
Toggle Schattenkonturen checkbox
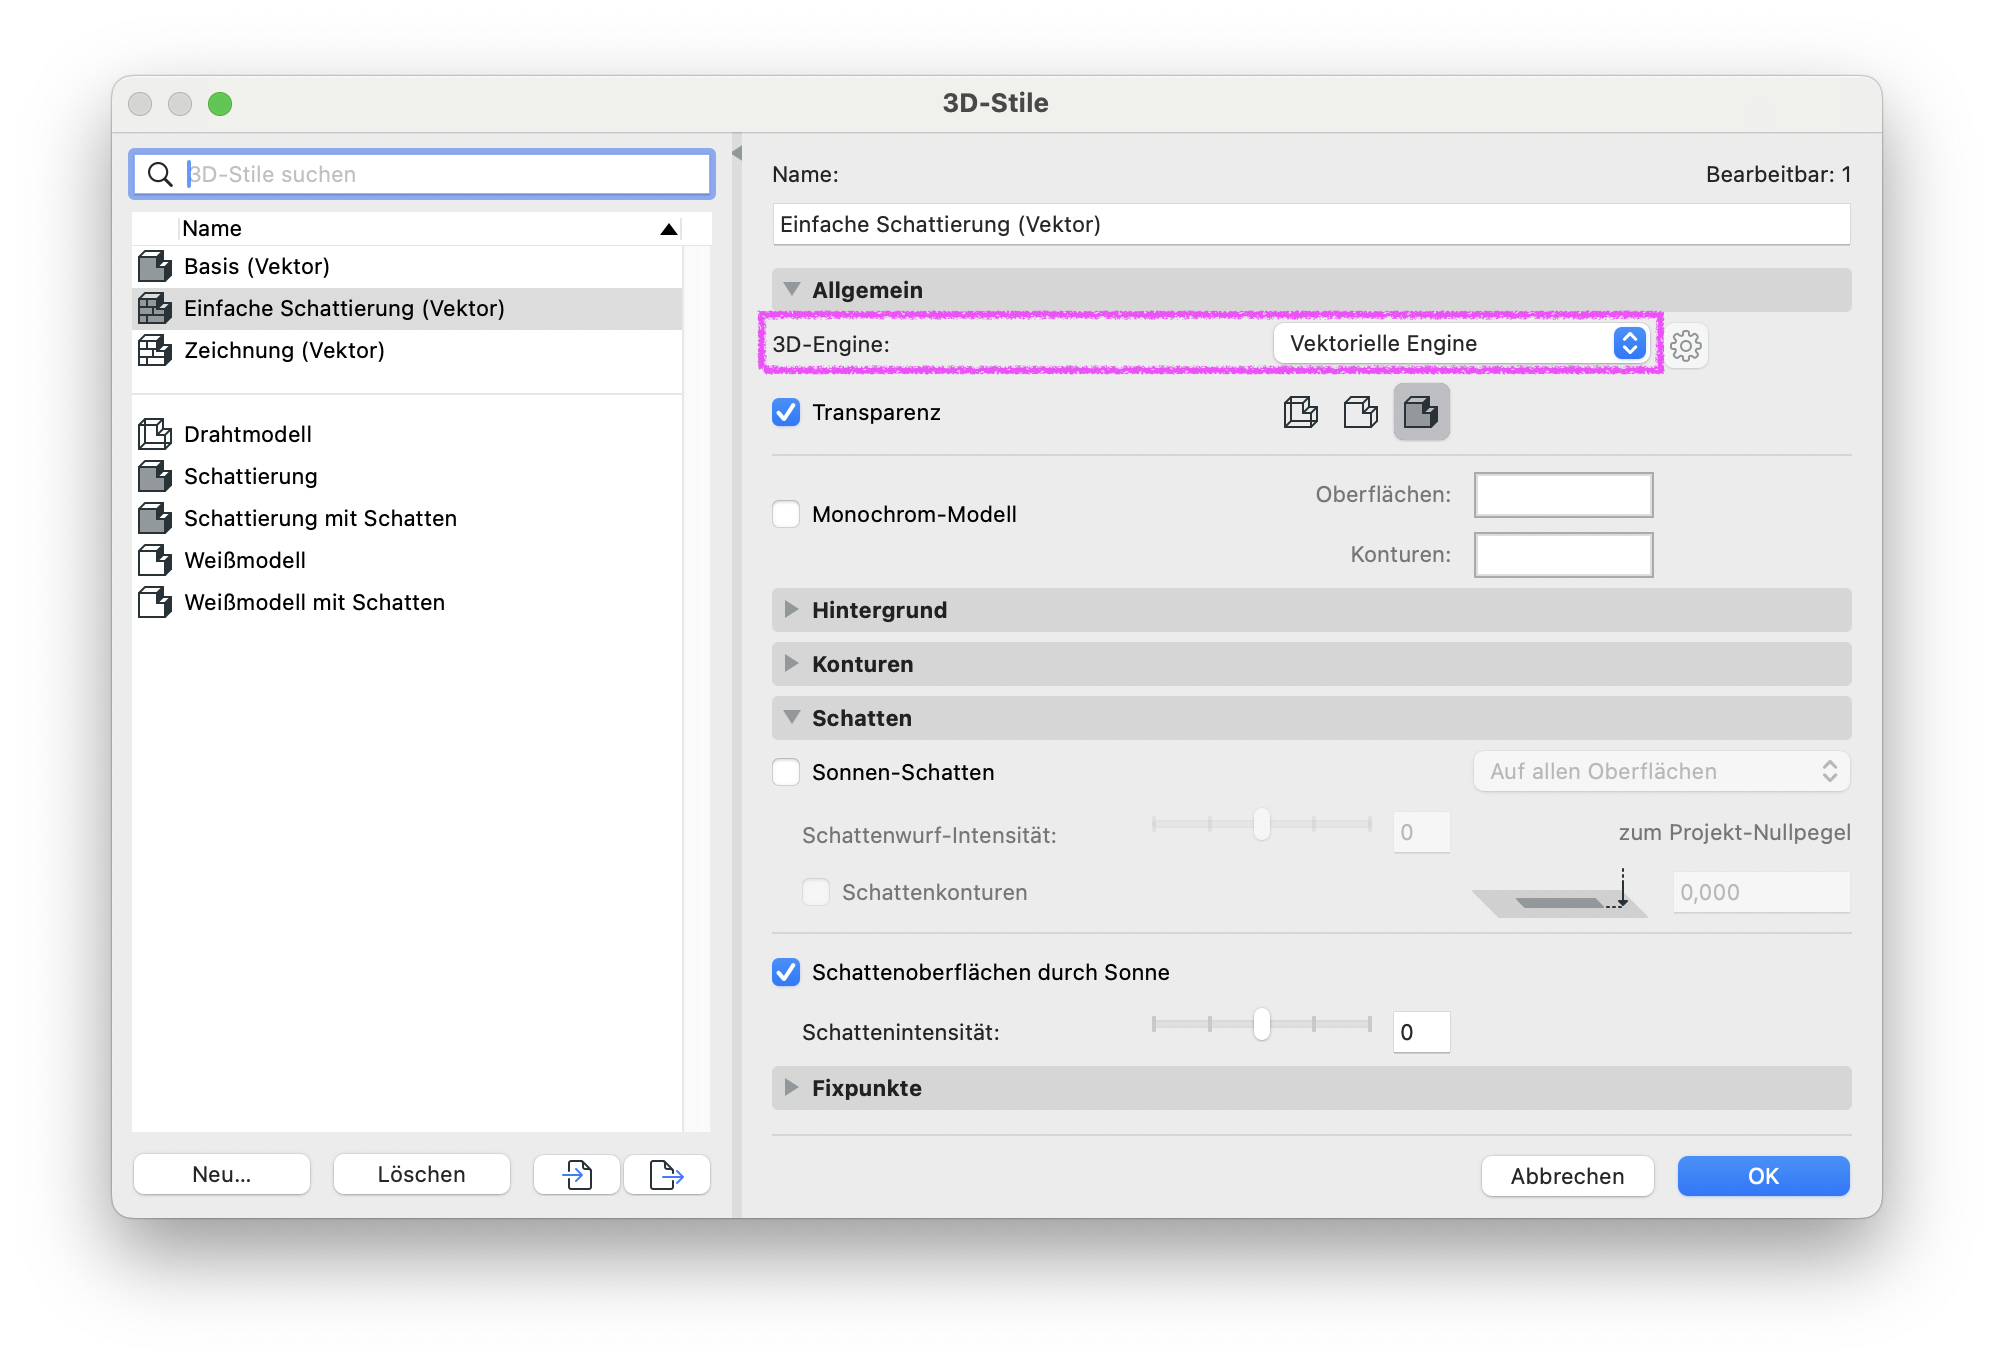816,892
